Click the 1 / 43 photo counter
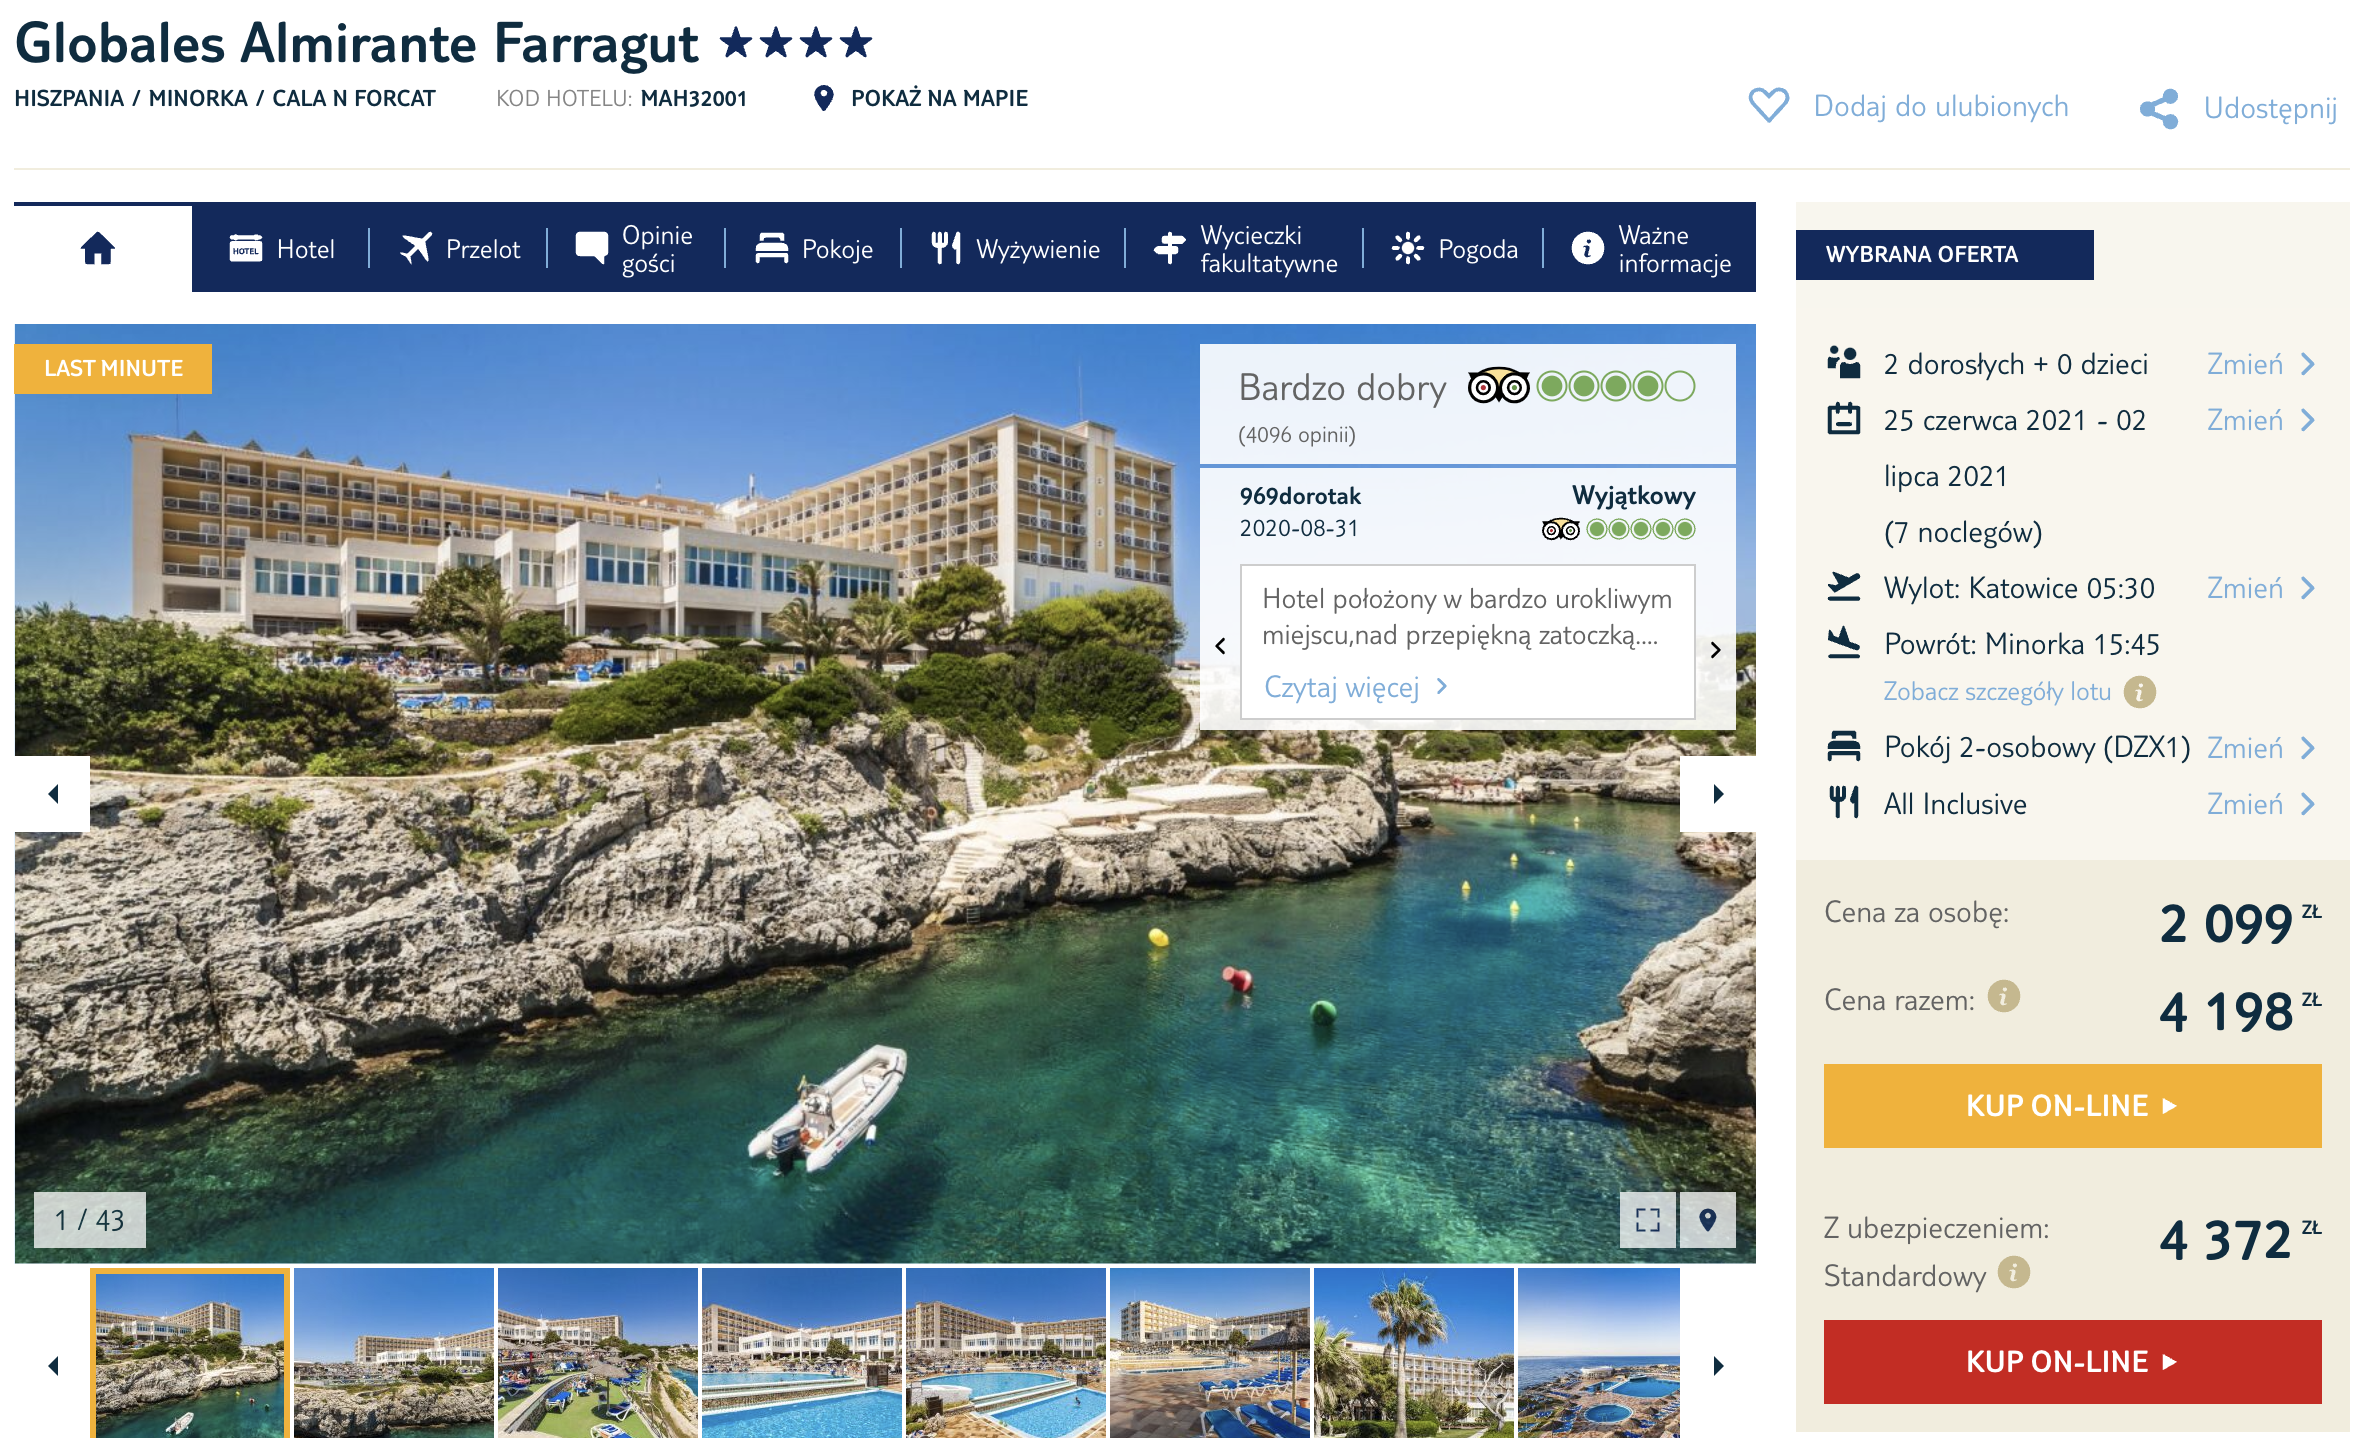The width and height of the screenshot is (2356, 1438). point(90,1220)
